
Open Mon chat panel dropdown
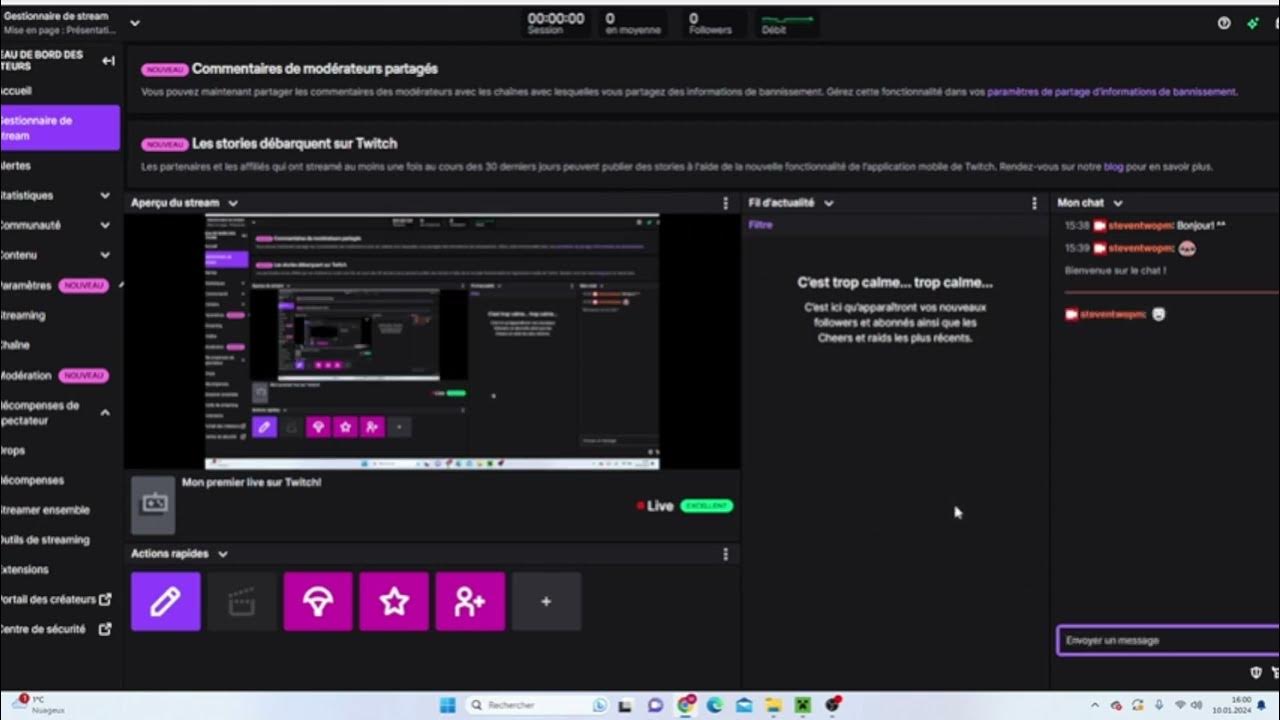(x=1118, y=203)
